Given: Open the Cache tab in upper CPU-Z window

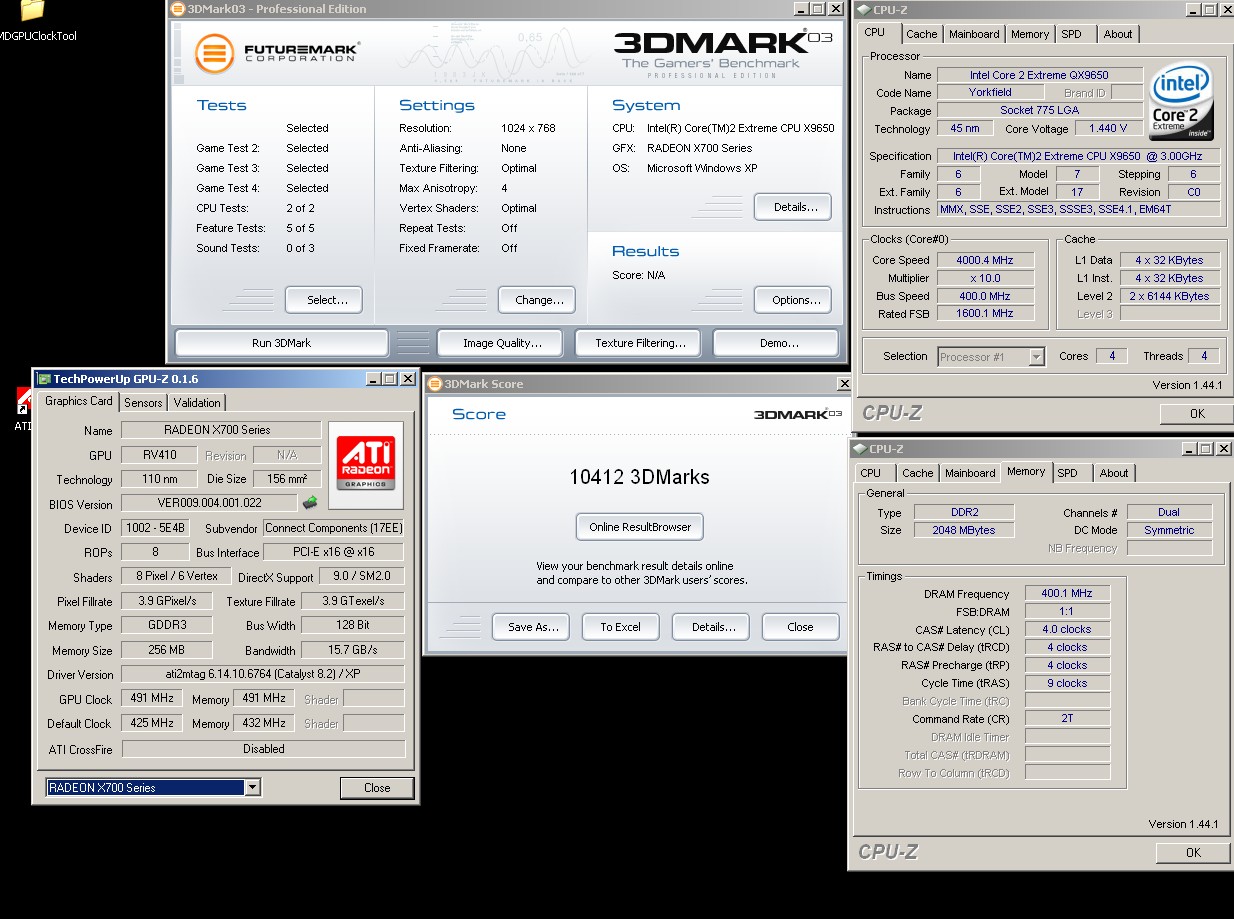Looking at the screenshot, I should pyautogui.click(x=922, y=34).
